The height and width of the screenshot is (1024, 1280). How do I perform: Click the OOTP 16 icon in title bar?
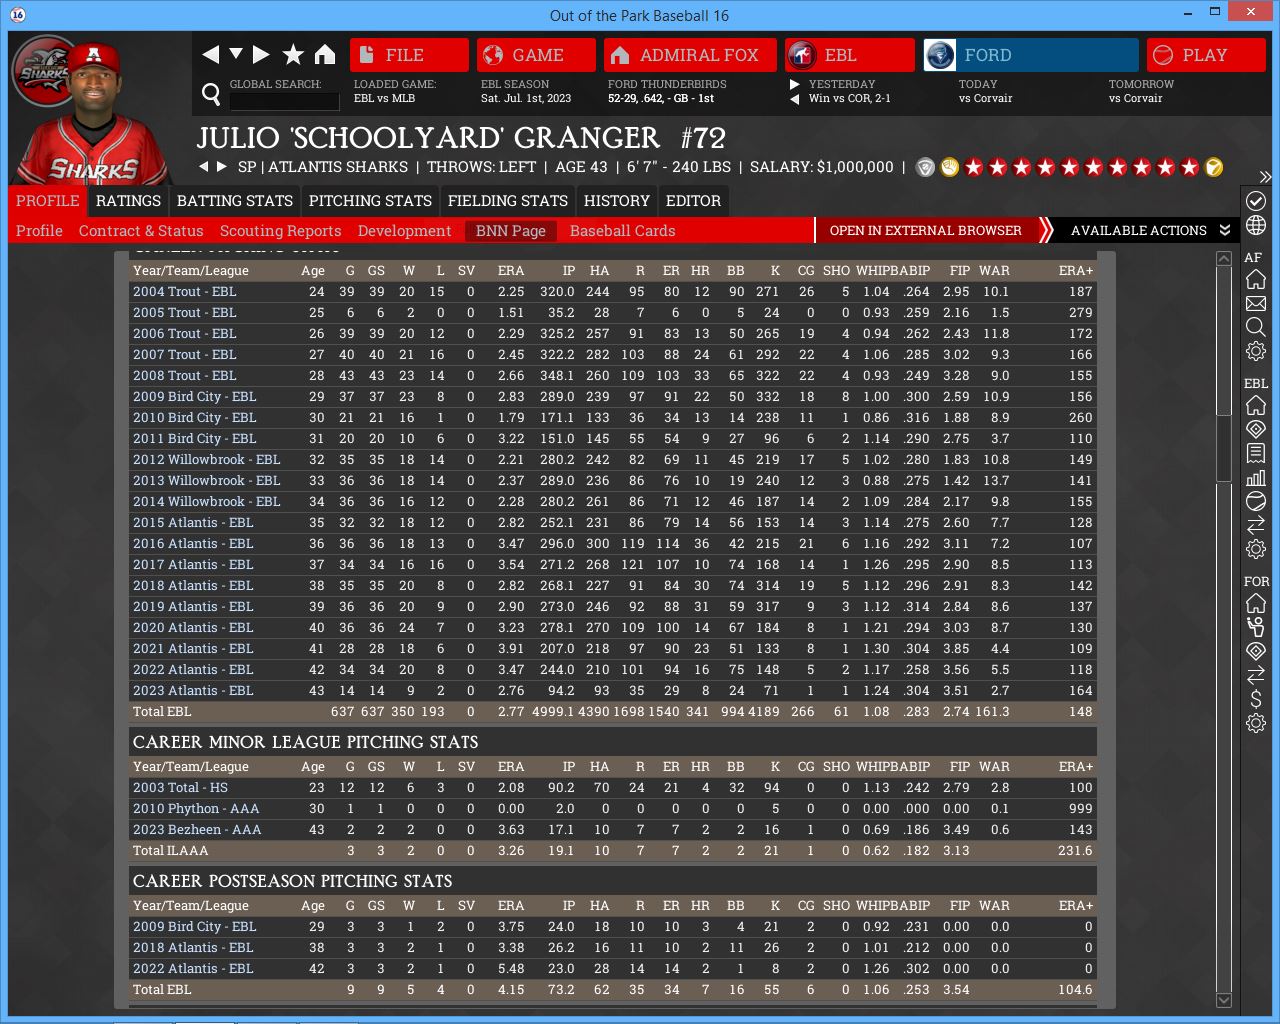(x=18, y=15)
